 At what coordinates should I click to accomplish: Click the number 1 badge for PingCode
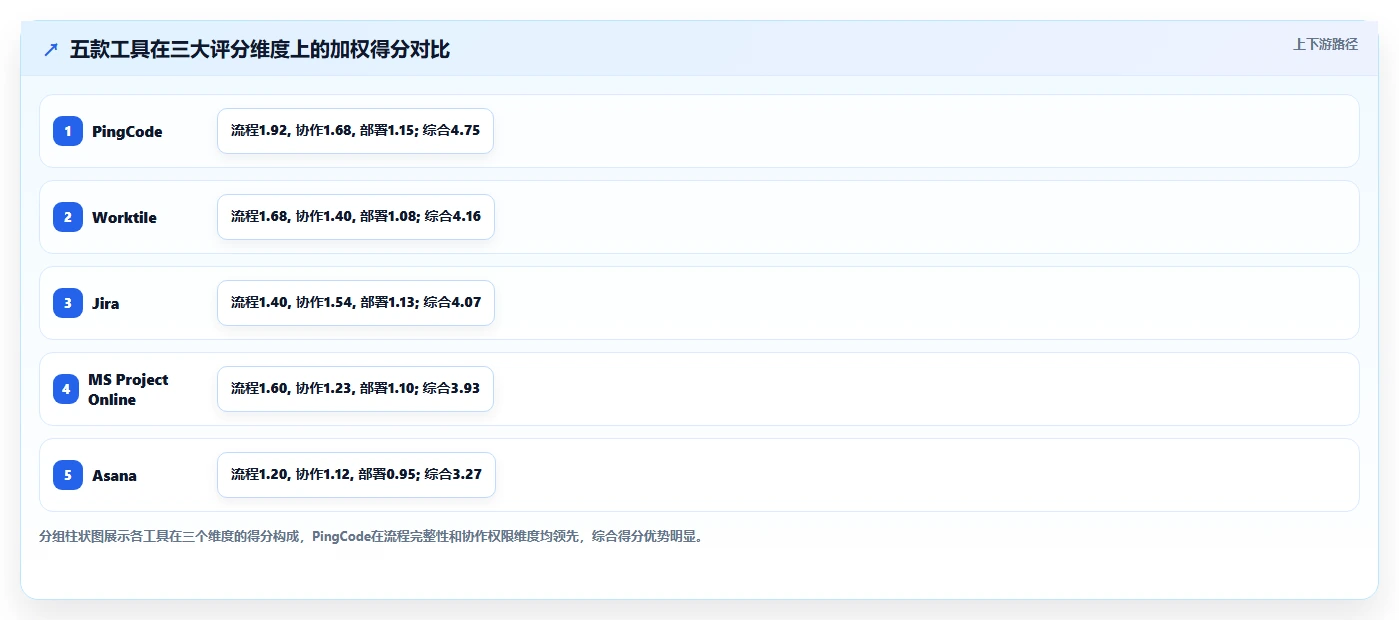click(68, 131)
